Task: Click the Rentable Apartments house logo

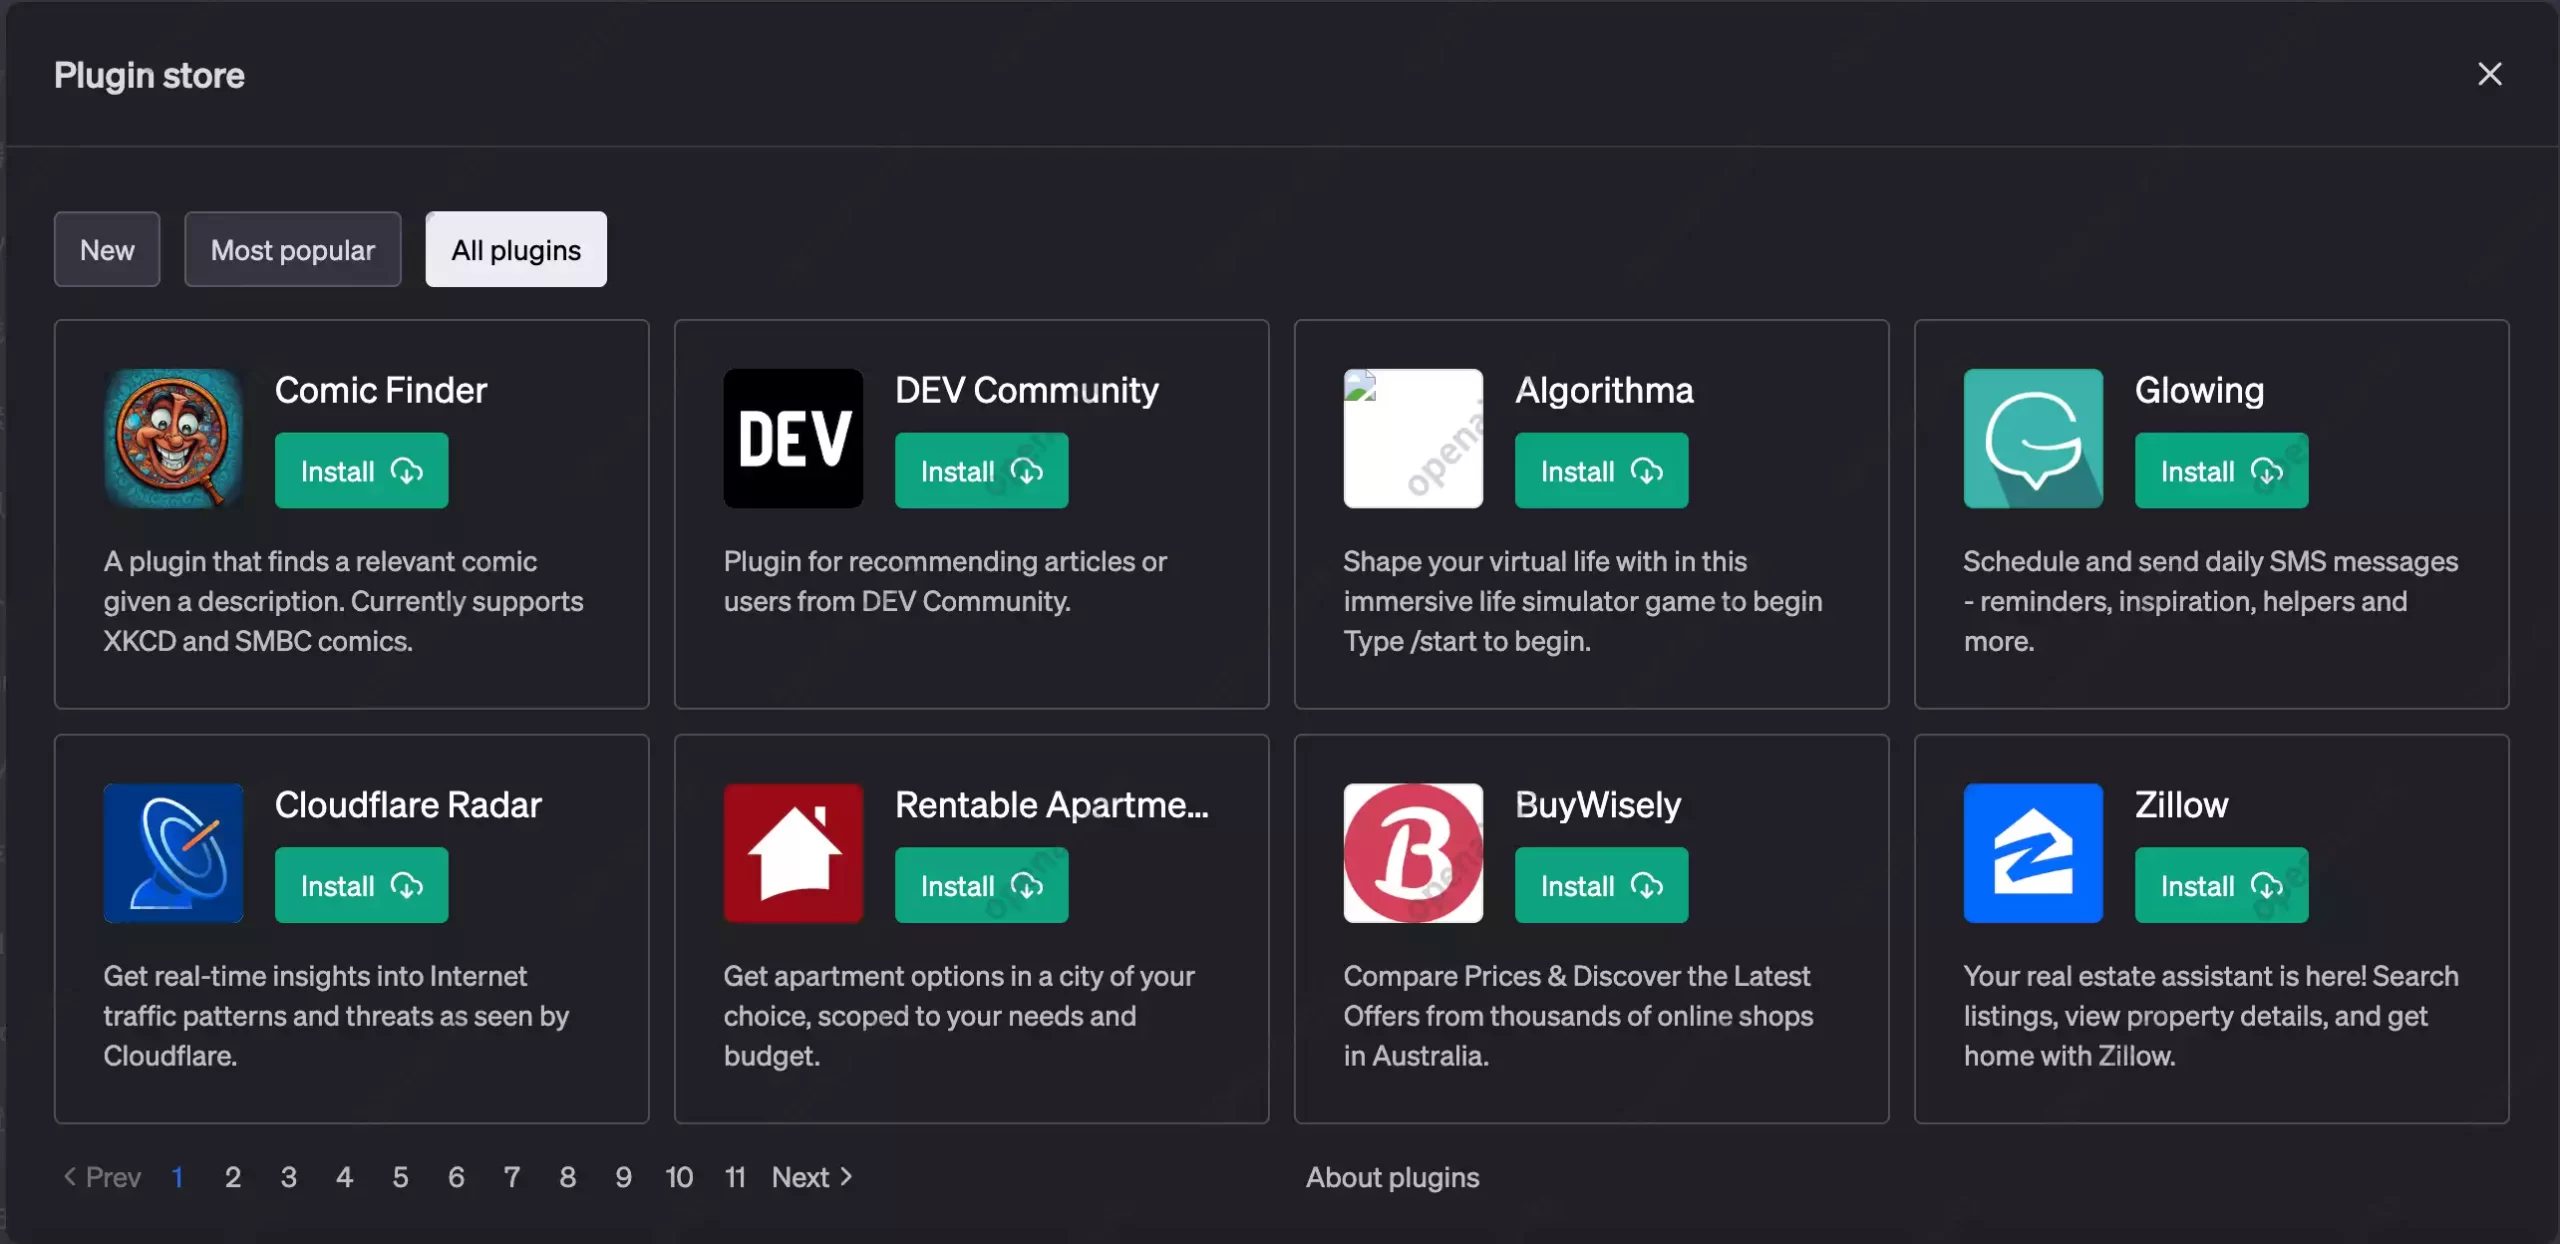Action: [793, 853]
